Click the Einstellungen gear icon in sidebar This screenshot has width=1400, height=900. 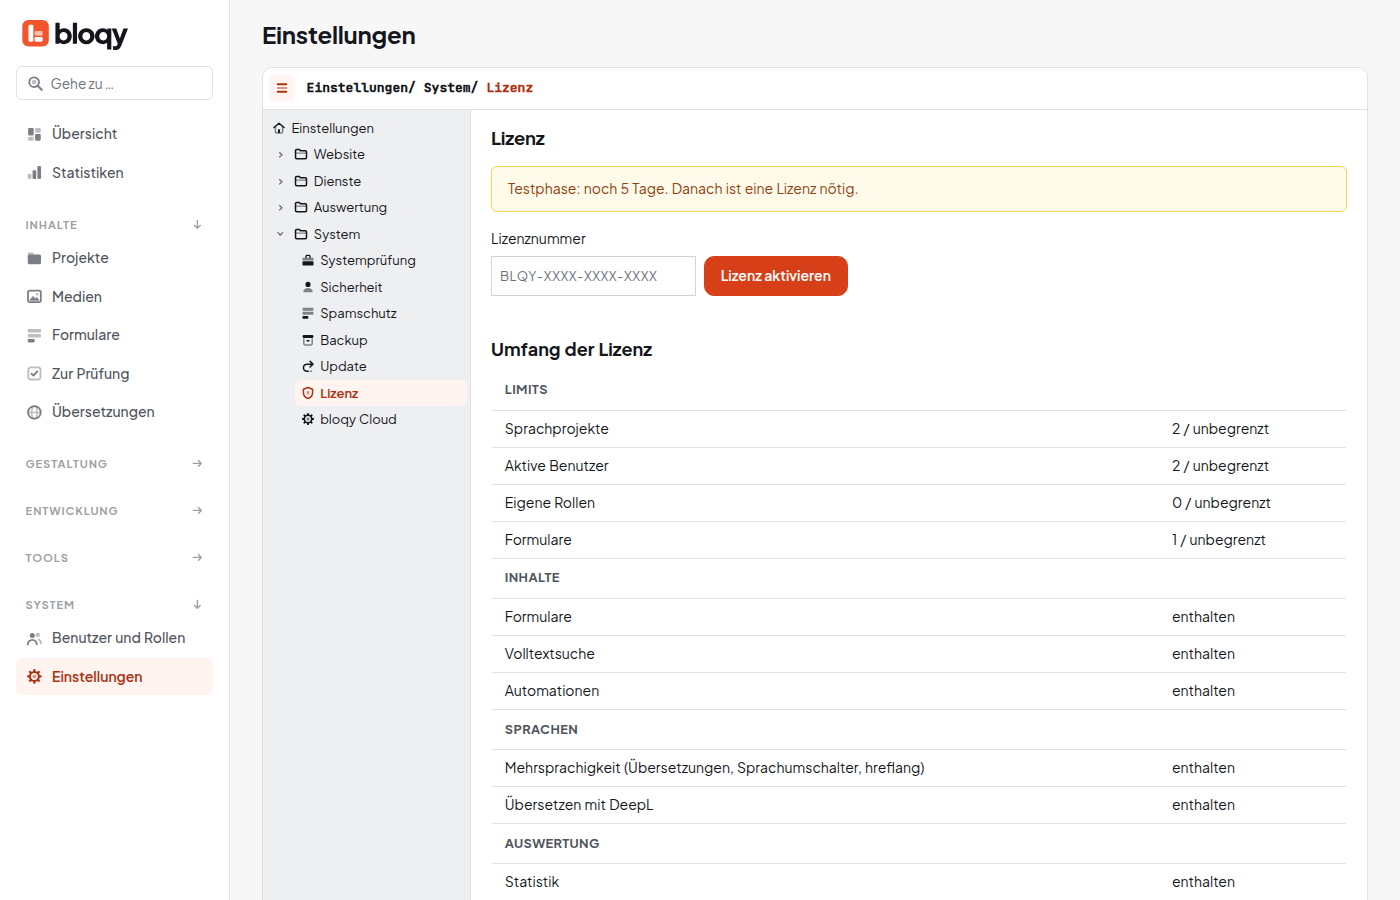[34, 677]
